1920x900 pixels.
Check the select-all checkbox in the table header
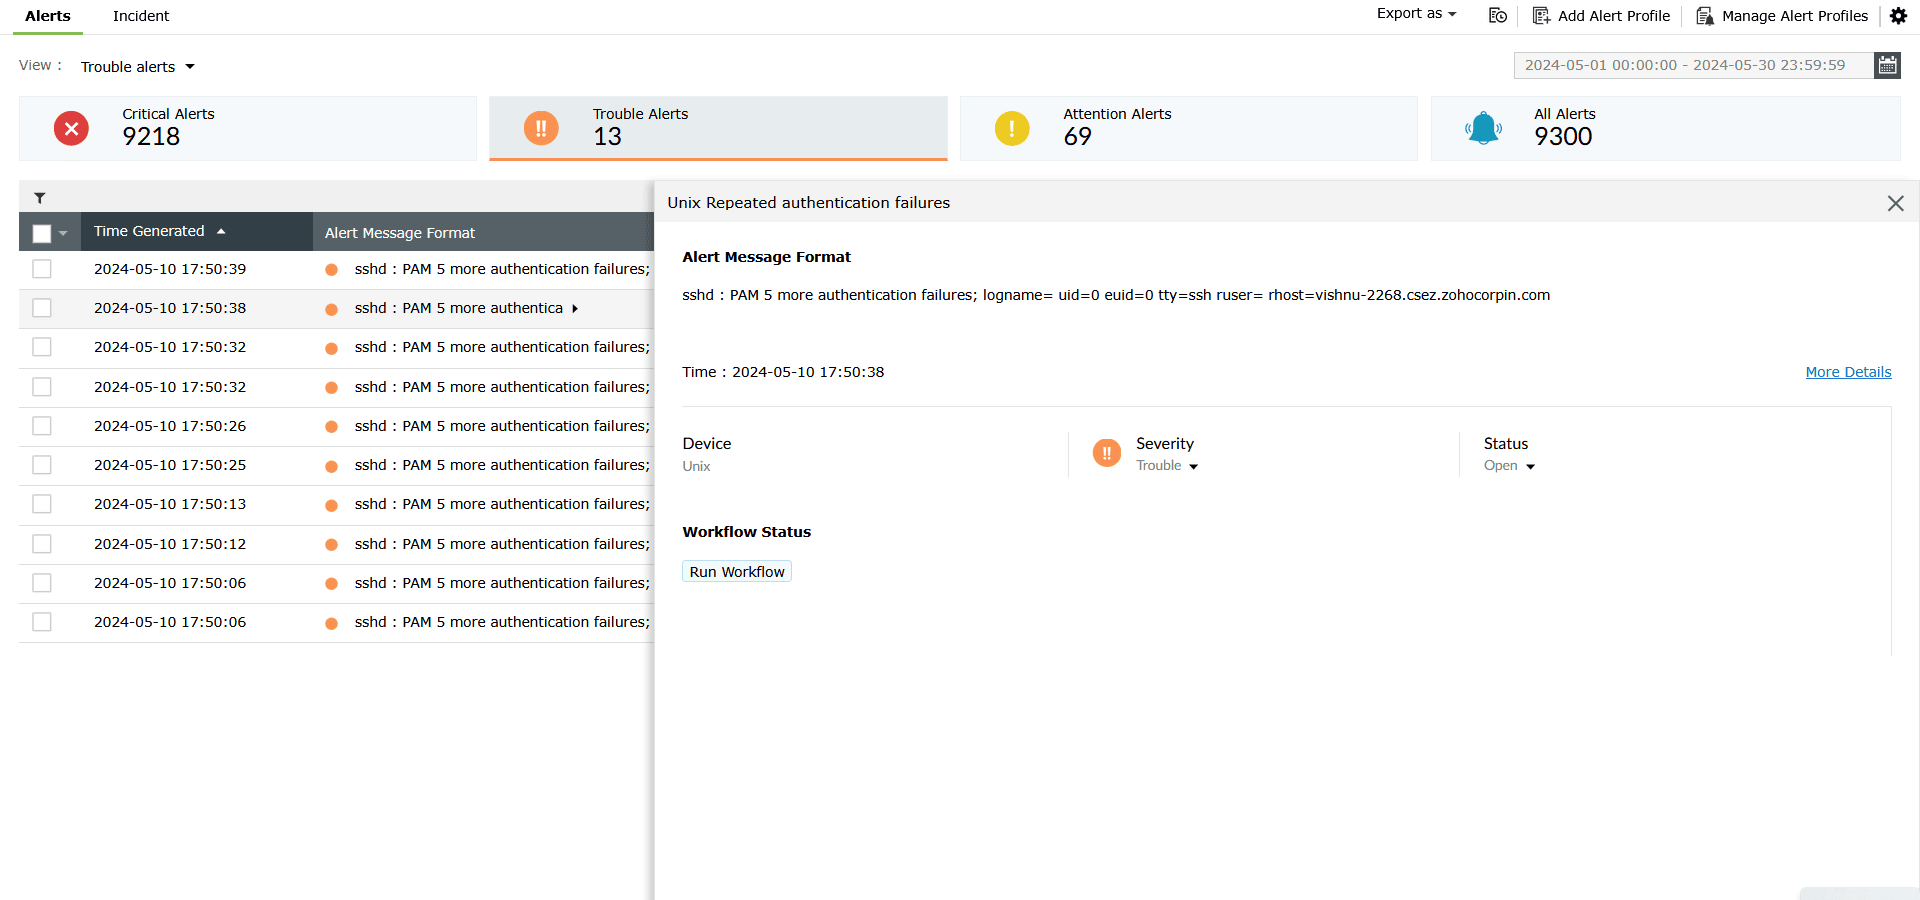[40, 232]
